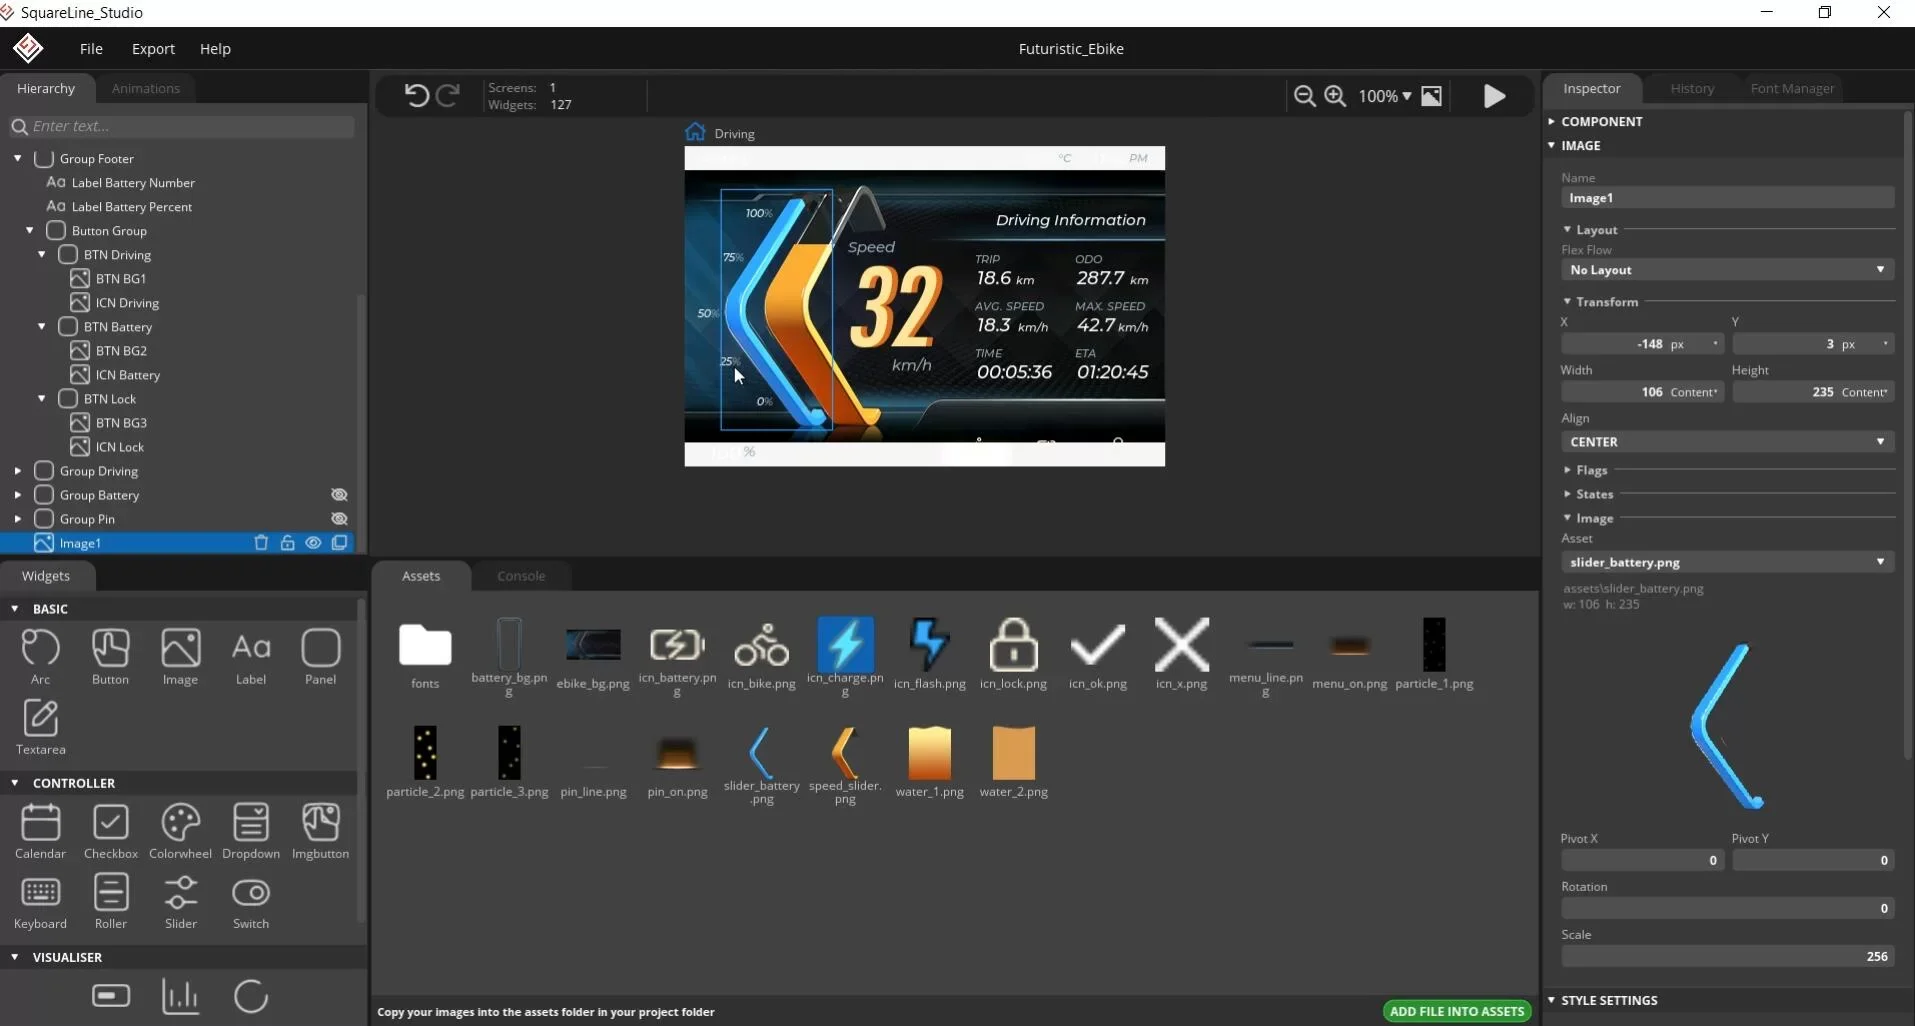1915x1026 pixels.
Task: Zoom out with the minus magnifier
Action: (1304, 96)
